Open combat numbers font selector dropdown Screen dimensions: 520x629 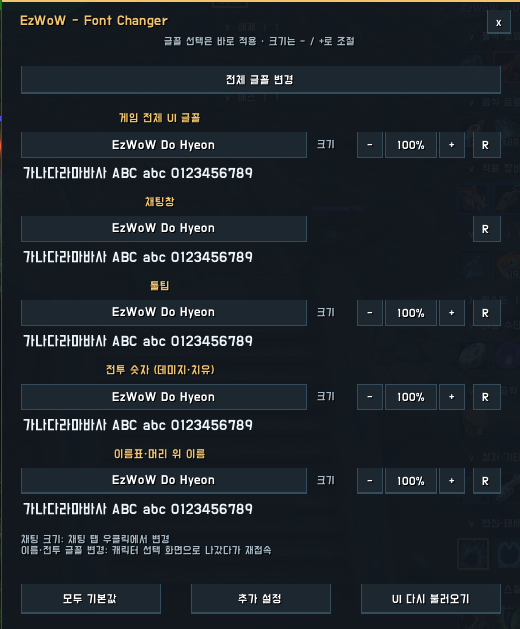pos(164,397)
